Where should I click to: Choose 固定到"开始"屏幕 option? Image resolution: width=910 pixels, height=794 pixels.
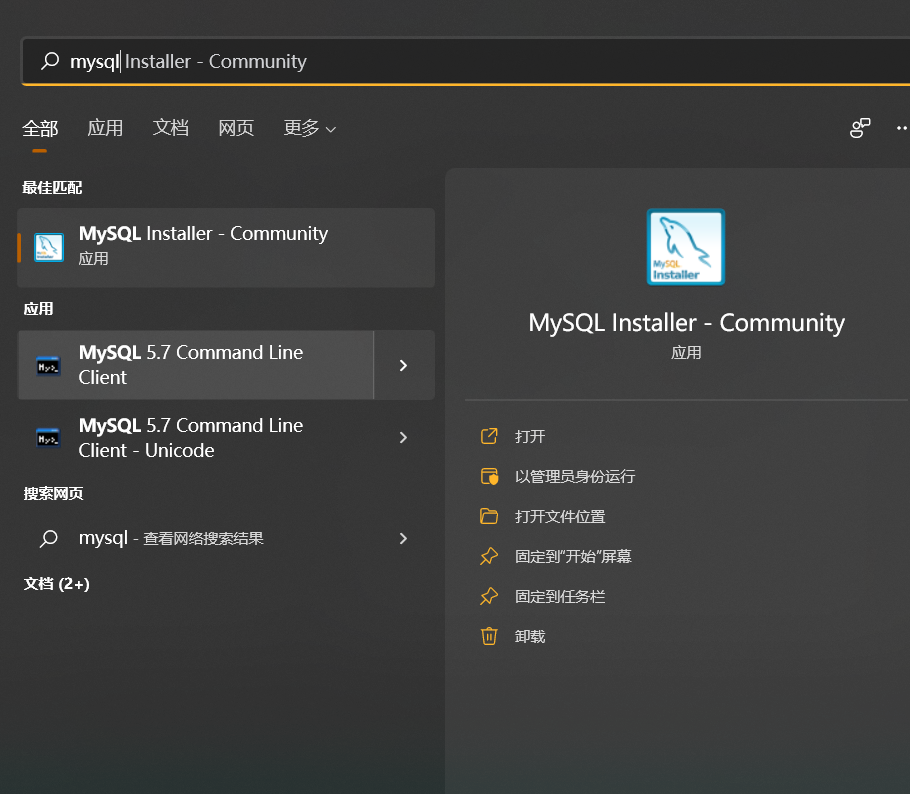[573, 557]
